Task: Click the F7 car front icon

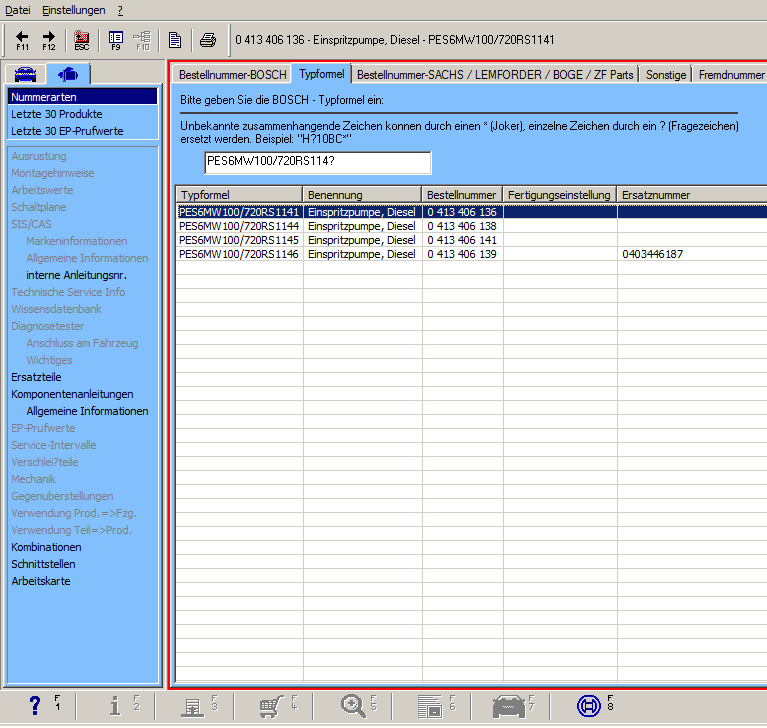Action: pyautogui.click(x=509, y=707)
